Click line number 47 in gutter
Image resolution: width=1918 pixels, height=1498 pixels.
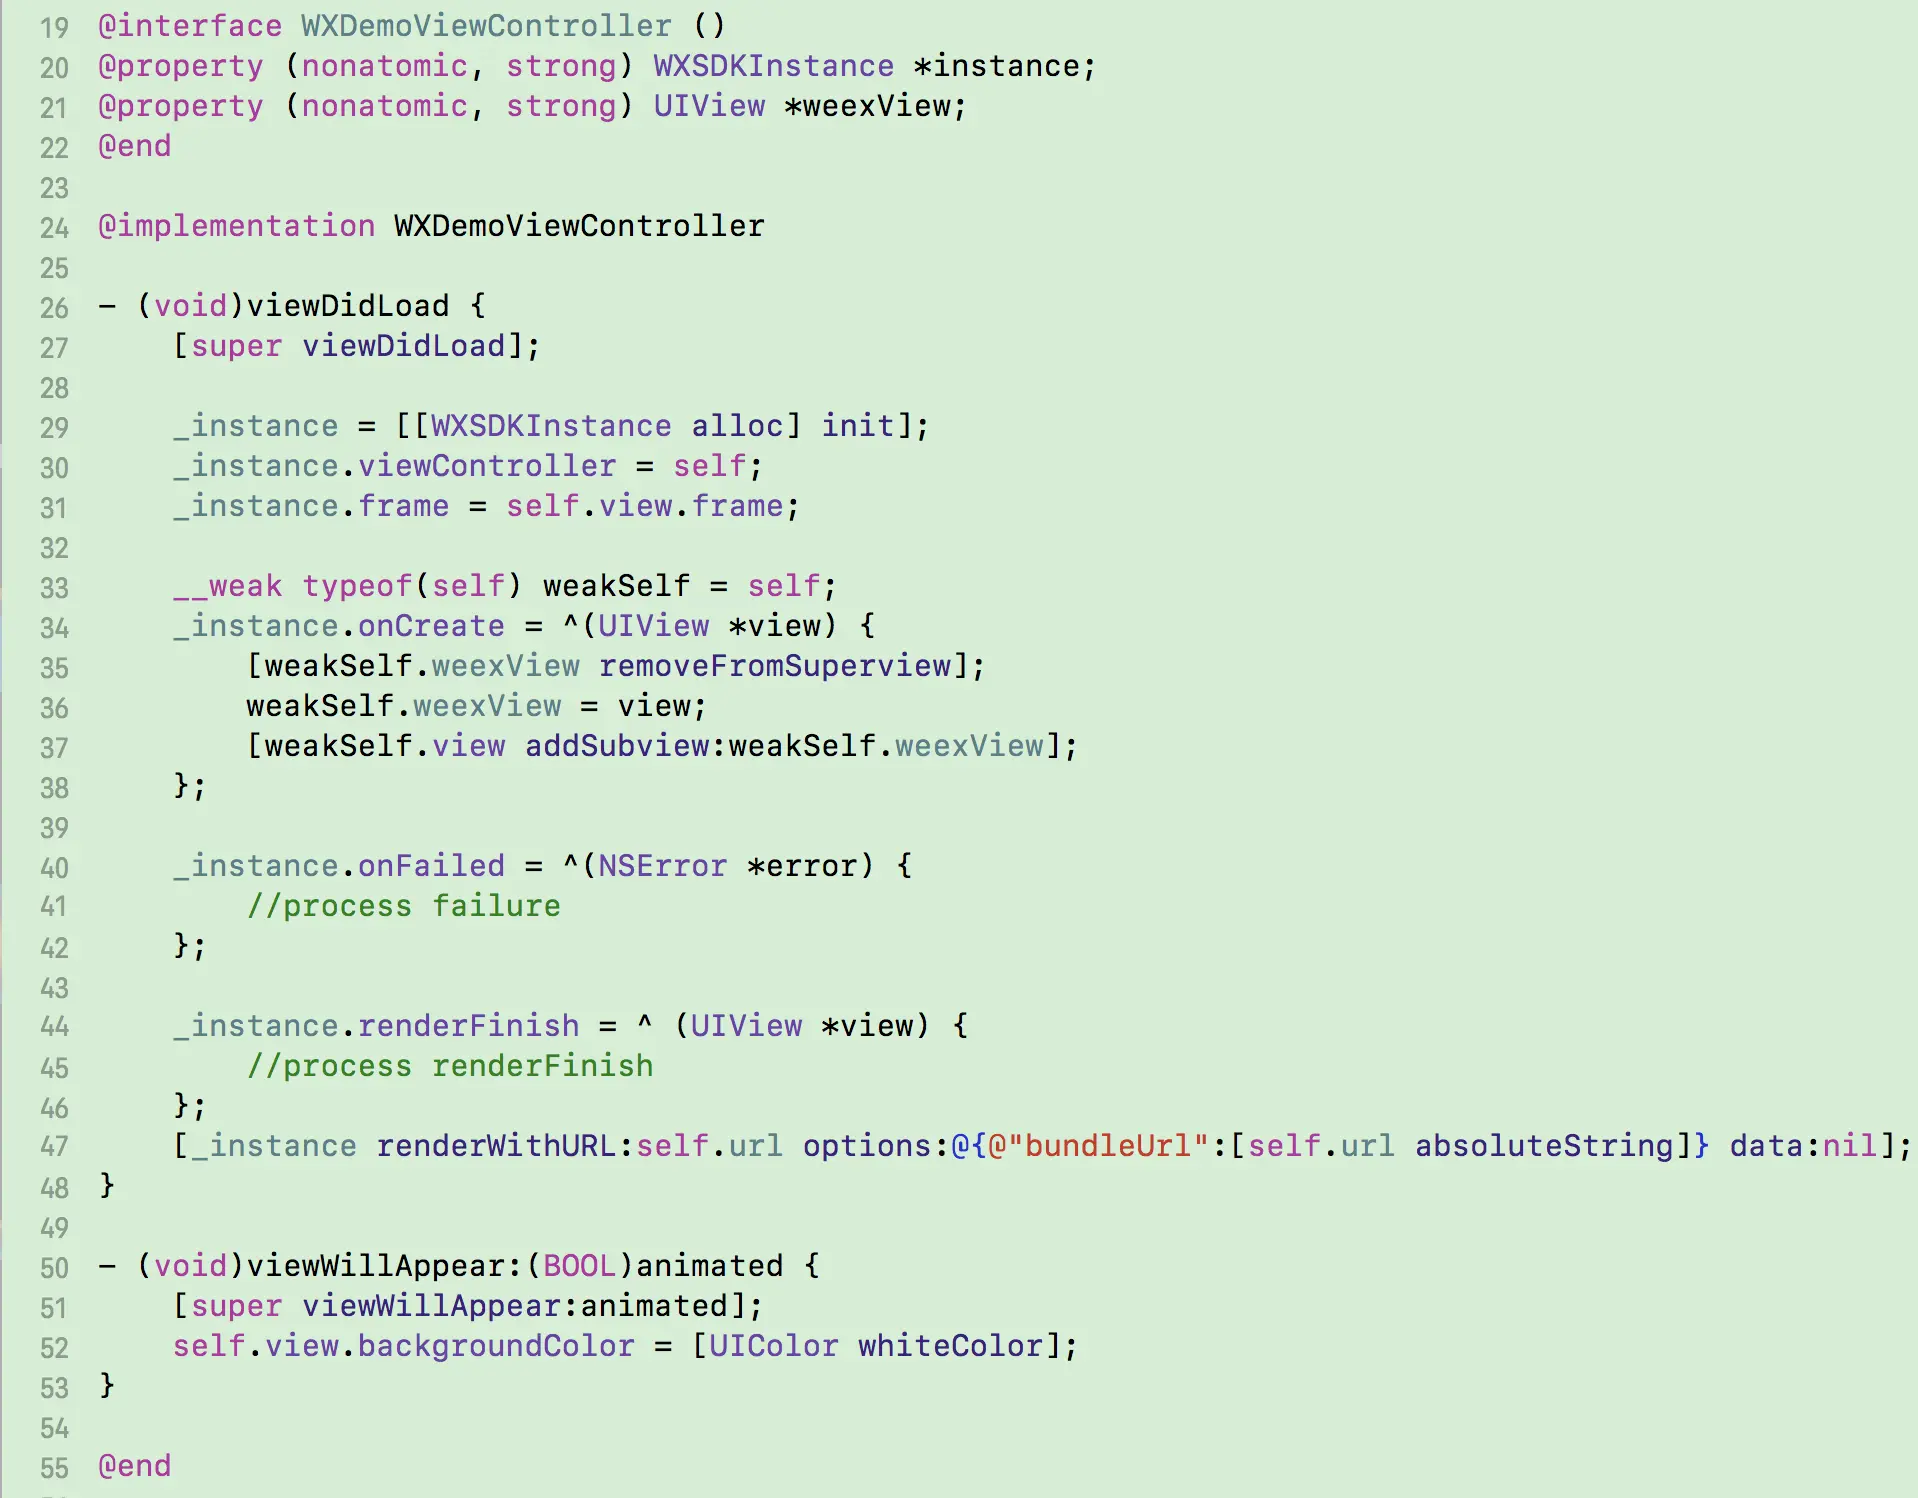pyautogui.click(x=54, y=1148)
